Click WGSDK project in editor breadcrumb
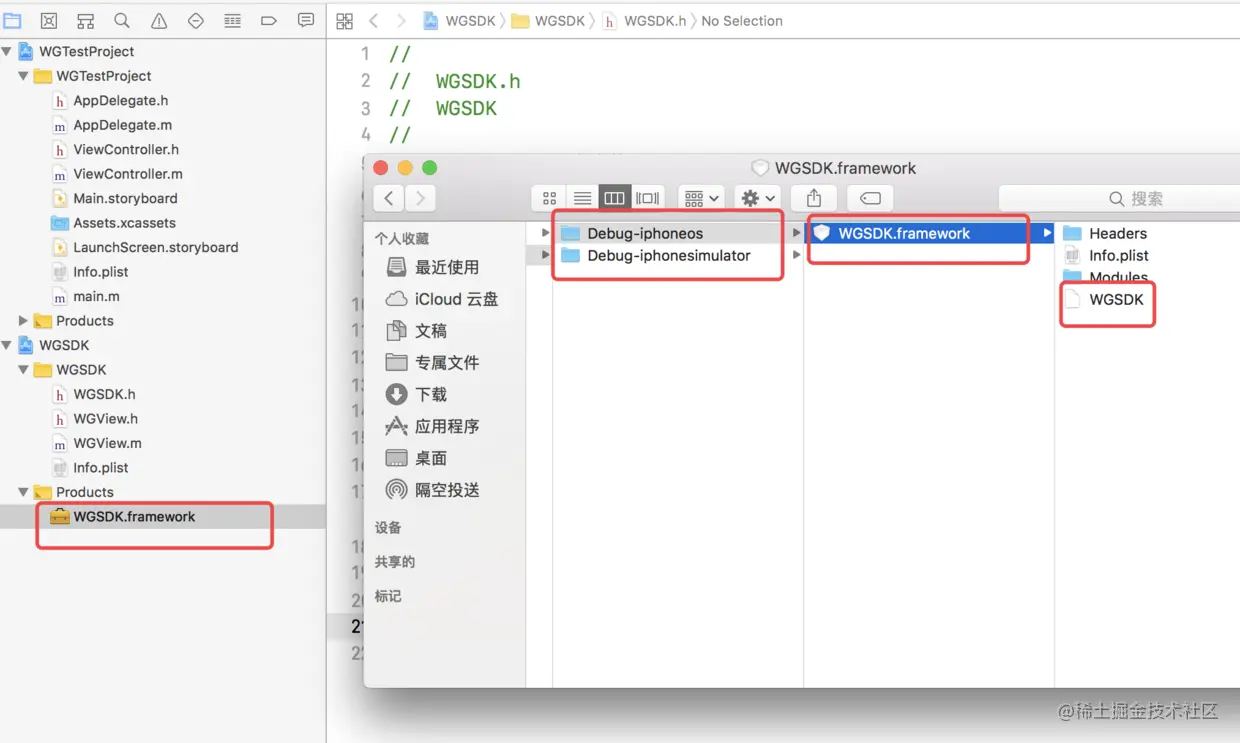The height and width of the screenshot is (743, 1240). (x=459, y=21)
